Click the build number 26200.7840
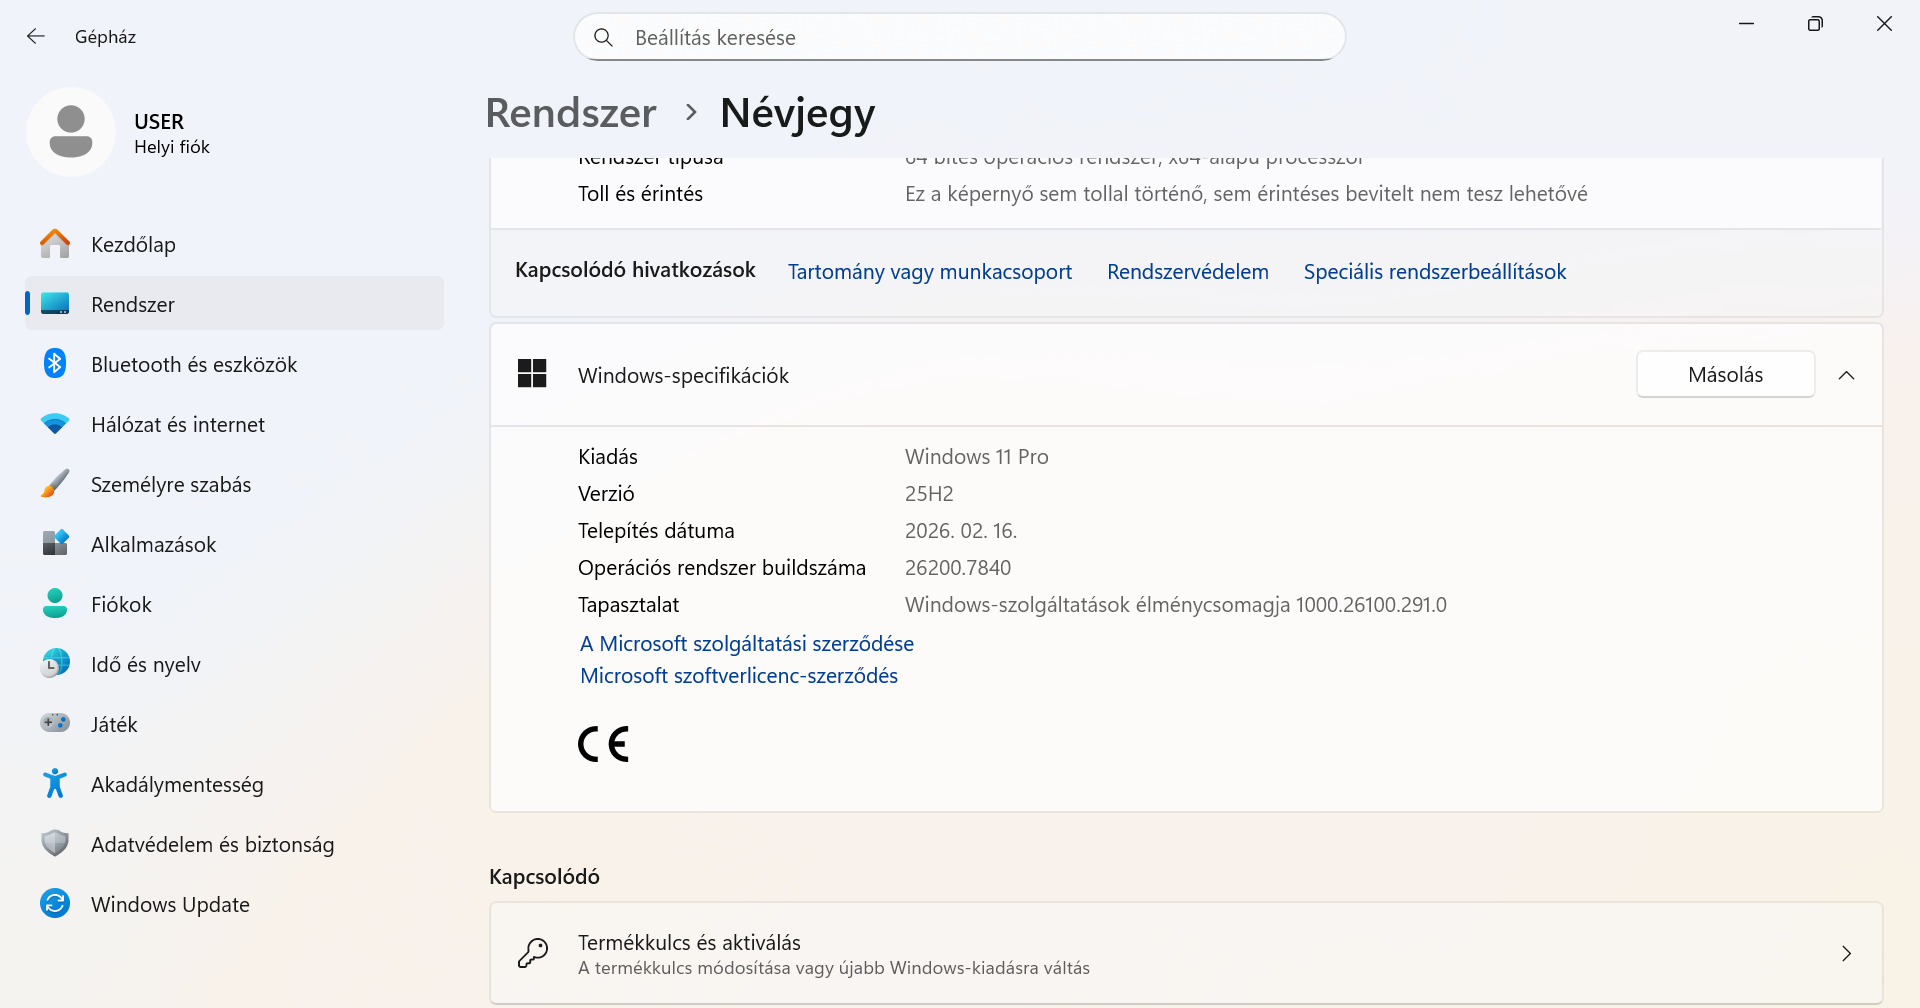The width and height of the screenshot is (1920, 1008). coord(958,568)
